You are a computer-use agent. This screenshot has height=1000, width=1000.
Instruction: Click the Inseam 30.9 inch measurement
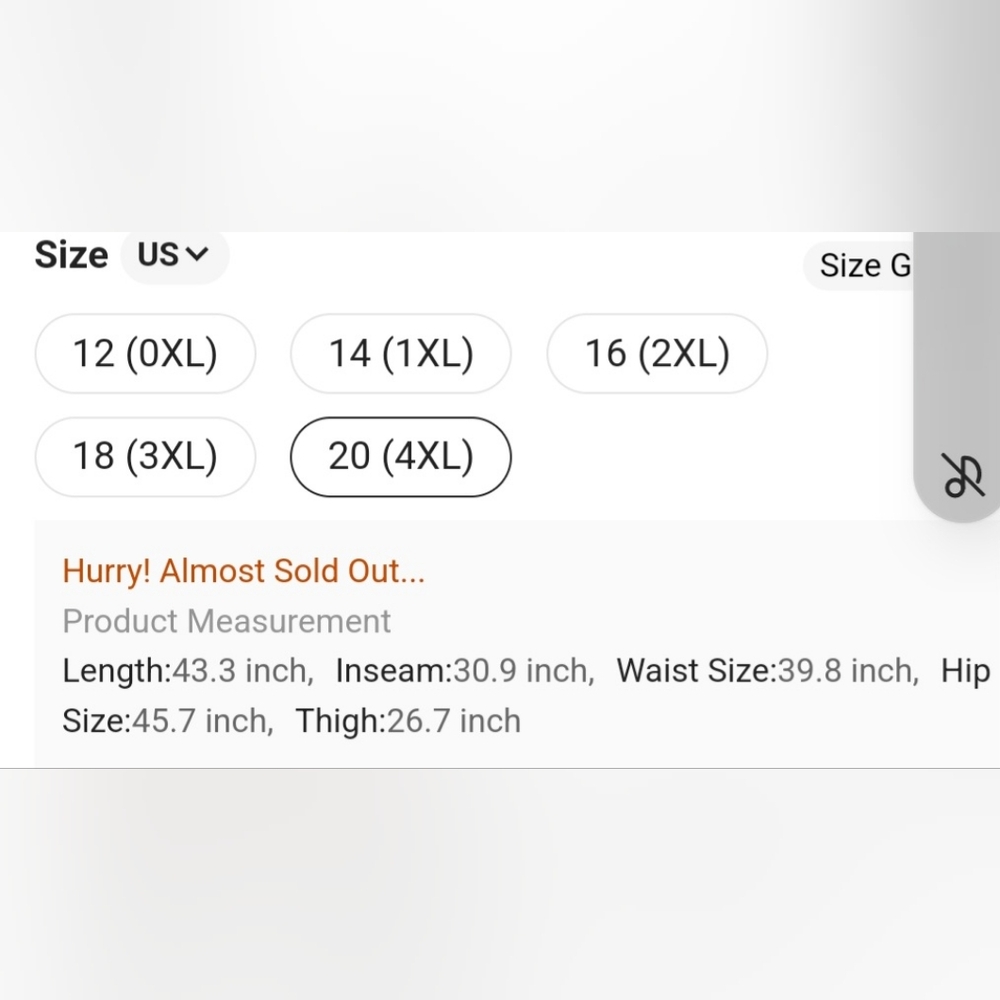(x=465, y=671)
